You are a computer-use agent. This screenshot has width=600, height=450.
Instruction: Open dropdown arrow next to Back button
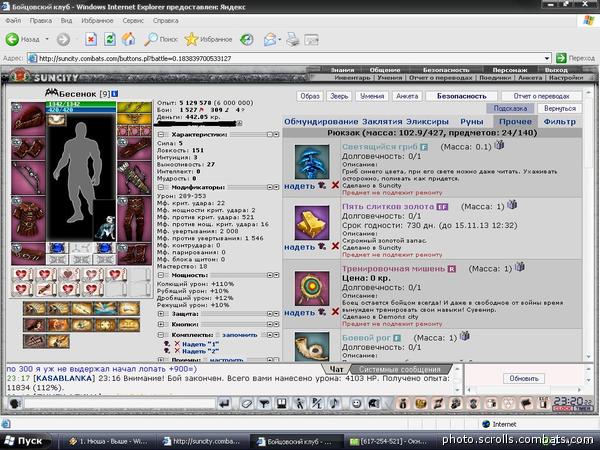click(x=47, y=39)
